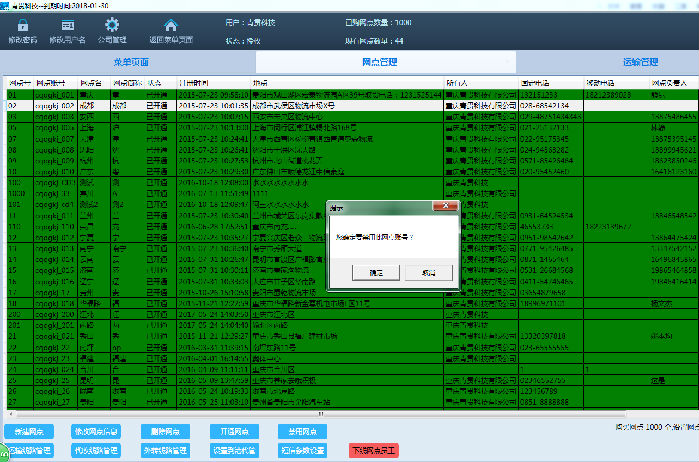
Task: Open the 公司管理 toolbar item
Action: tap(112, 25)
